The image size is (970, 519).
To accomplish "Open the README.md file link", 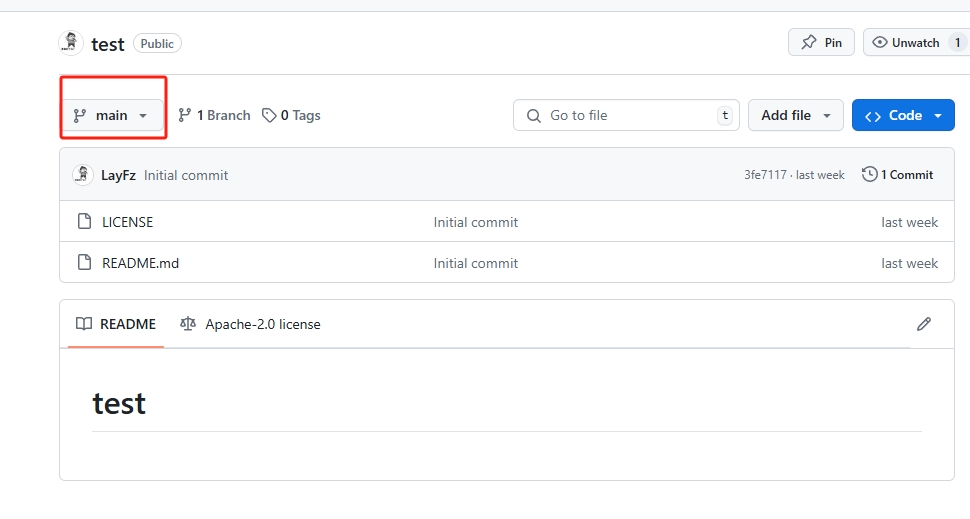I will pos(140,263).
